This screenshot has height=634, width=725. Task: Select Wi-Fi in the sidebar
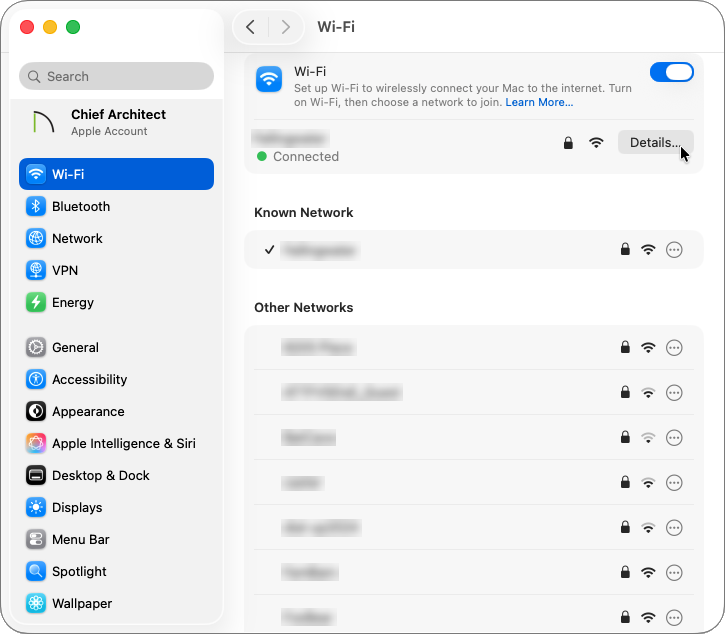[117, 174]
